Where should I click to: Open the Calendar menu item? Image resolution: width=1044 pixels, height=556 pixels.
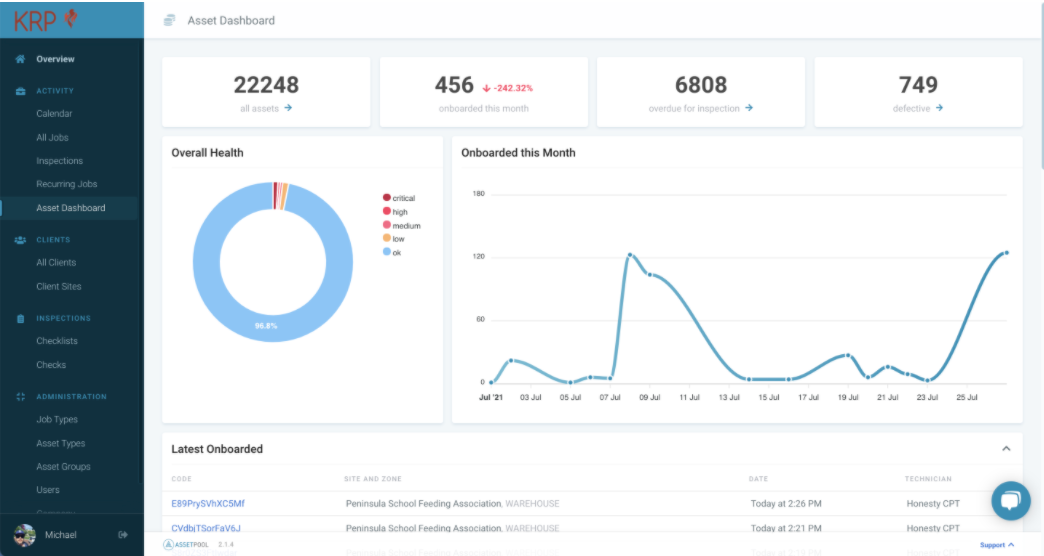(x=55, y=114)
